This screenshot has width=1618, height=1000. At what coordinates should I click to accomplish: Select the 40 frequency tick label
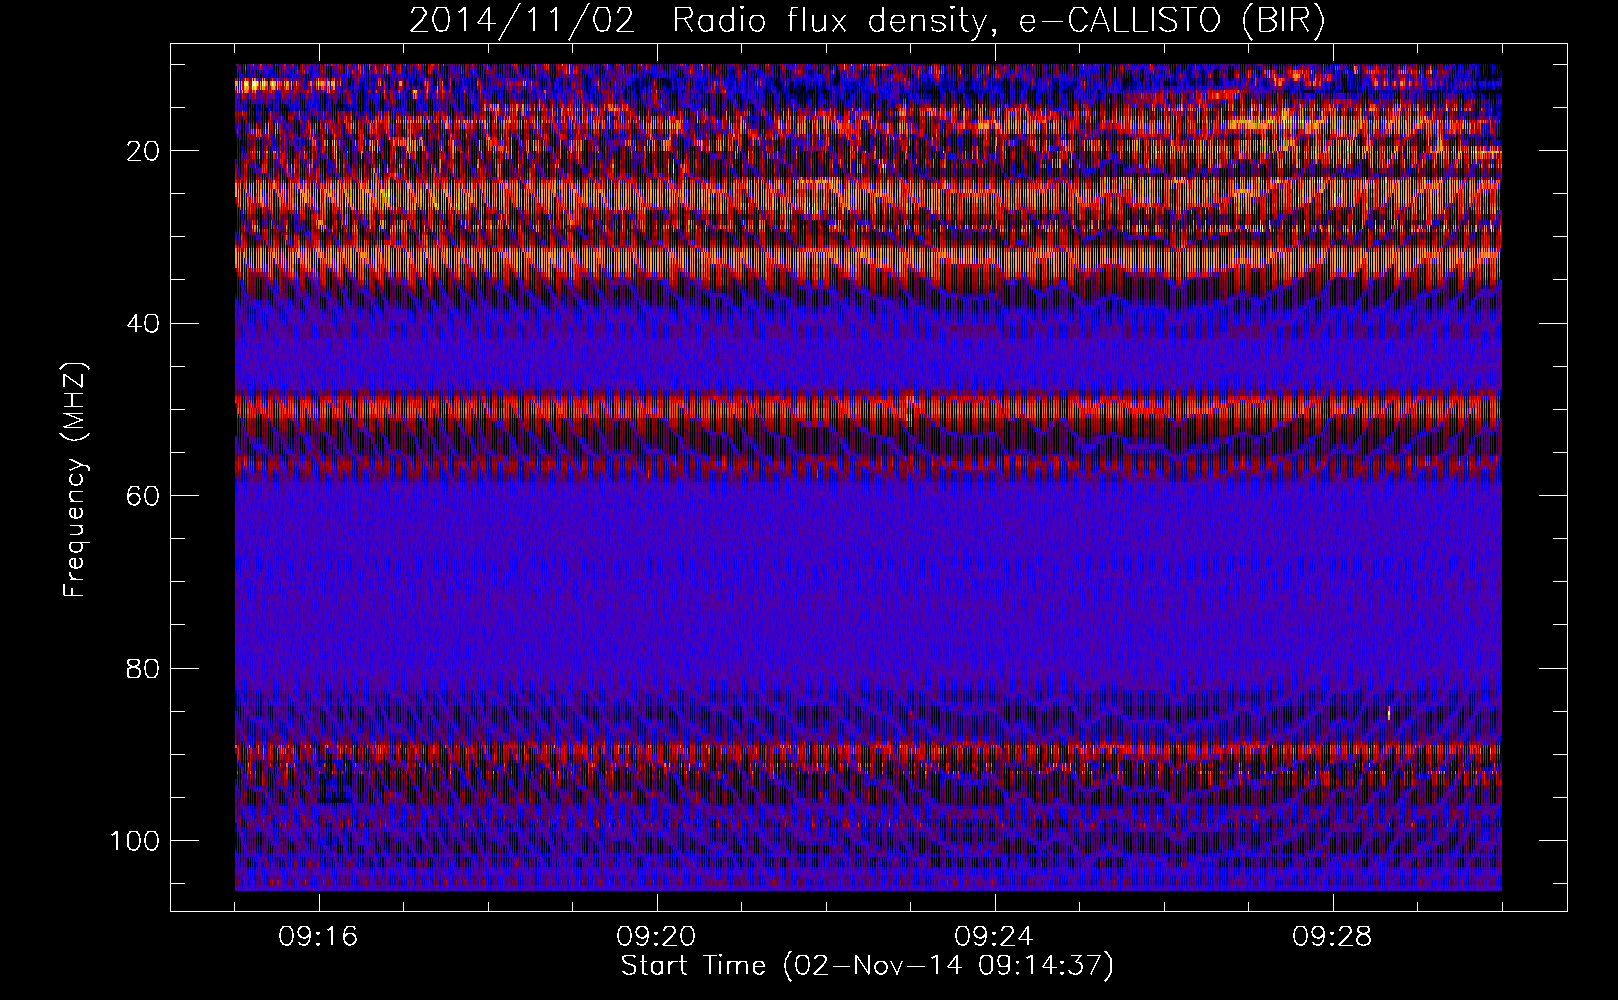coord(143,323)
